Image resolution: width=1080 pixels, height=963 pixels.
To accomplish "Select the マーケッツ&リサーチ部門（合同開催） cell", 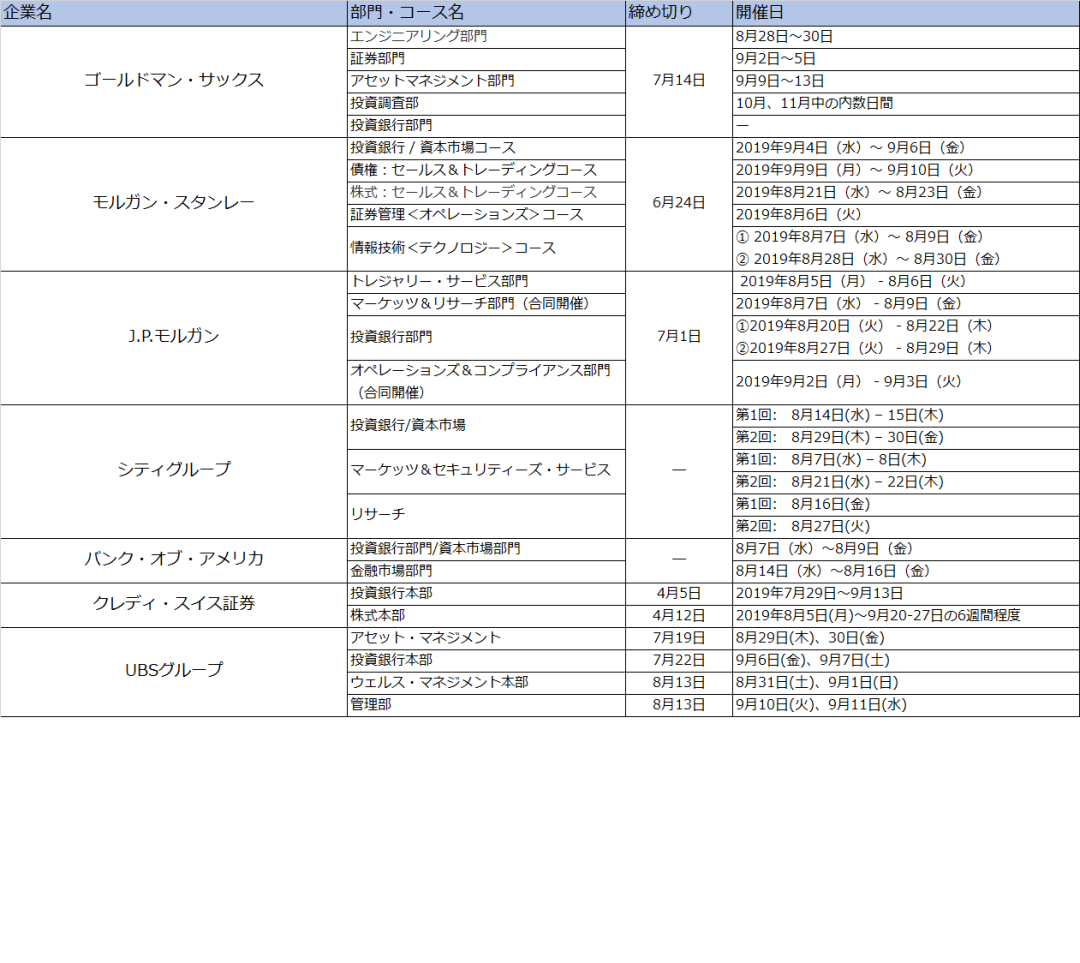I will point(486,304).
